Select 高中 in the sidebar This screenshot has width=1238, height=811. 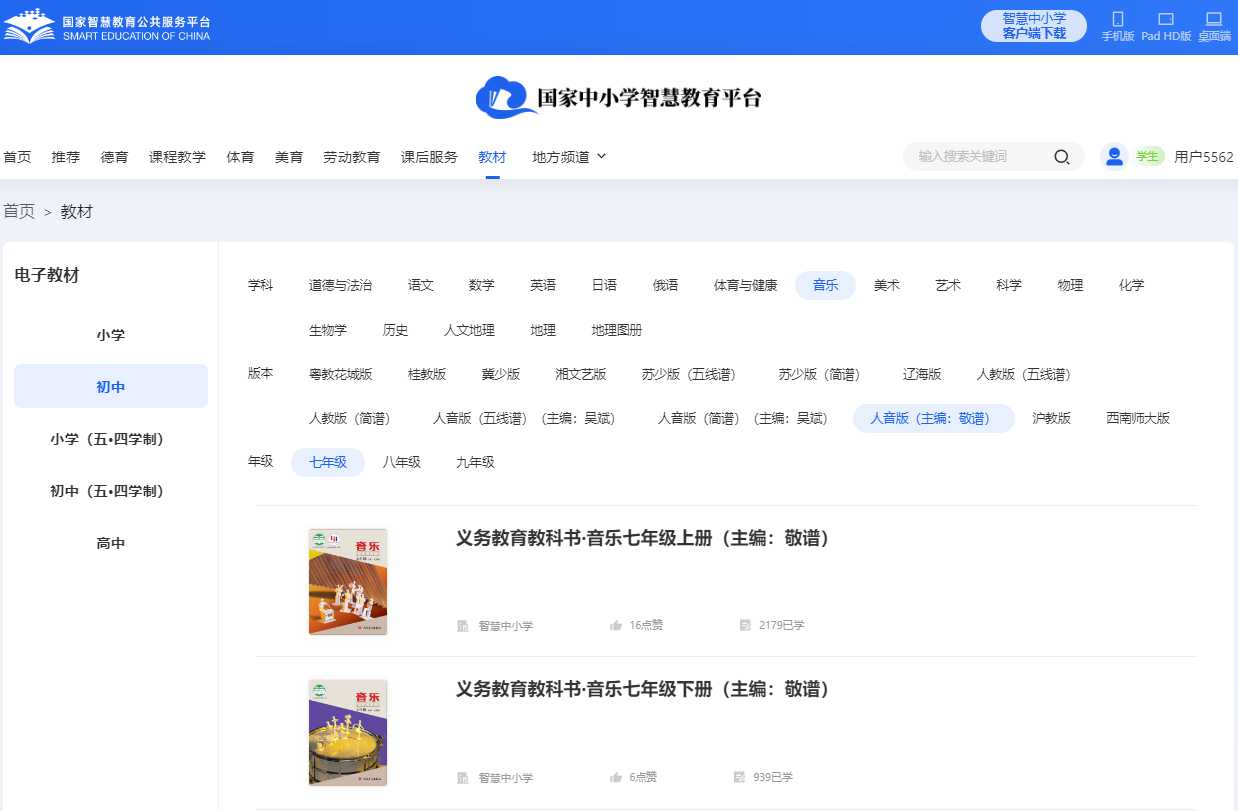click(x=111, y=543)
